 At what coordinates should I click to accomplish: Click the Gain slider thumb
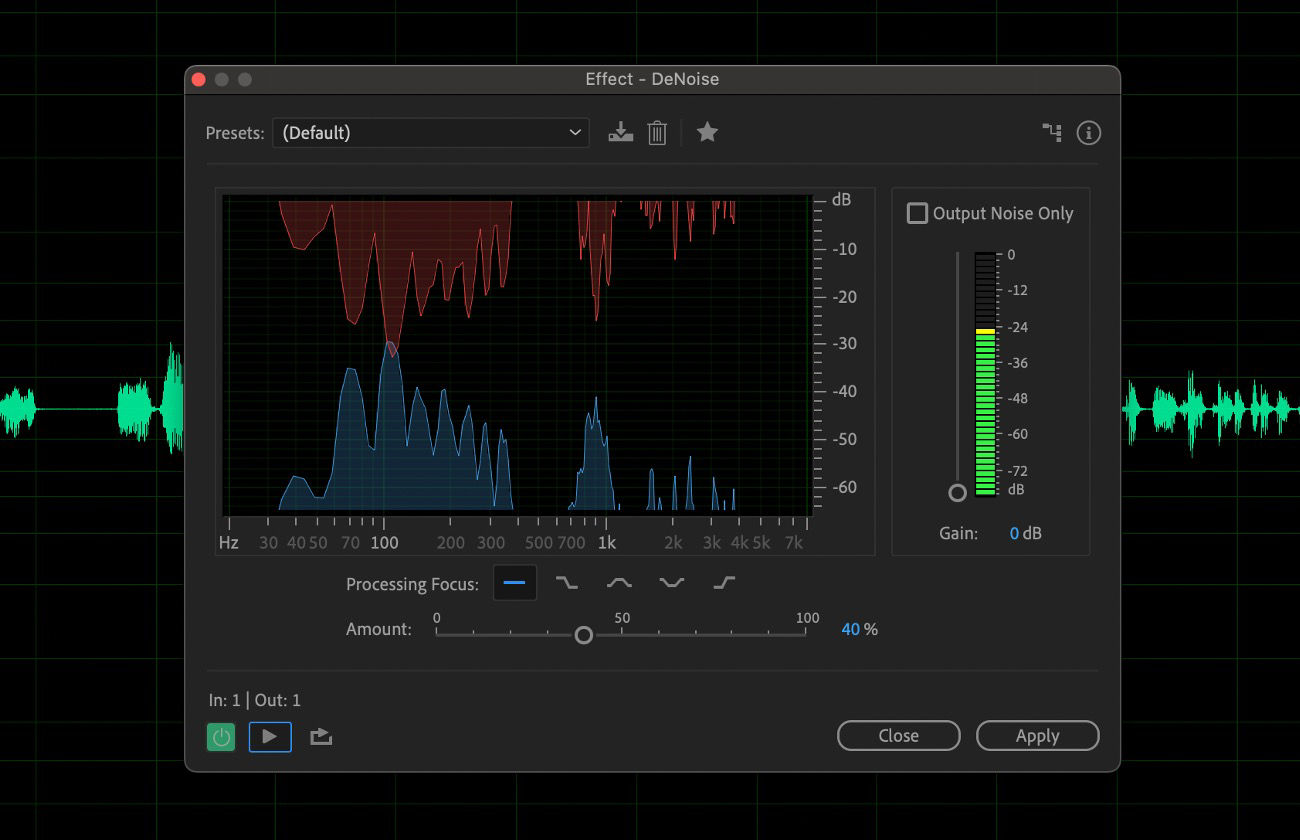point(957,492)
